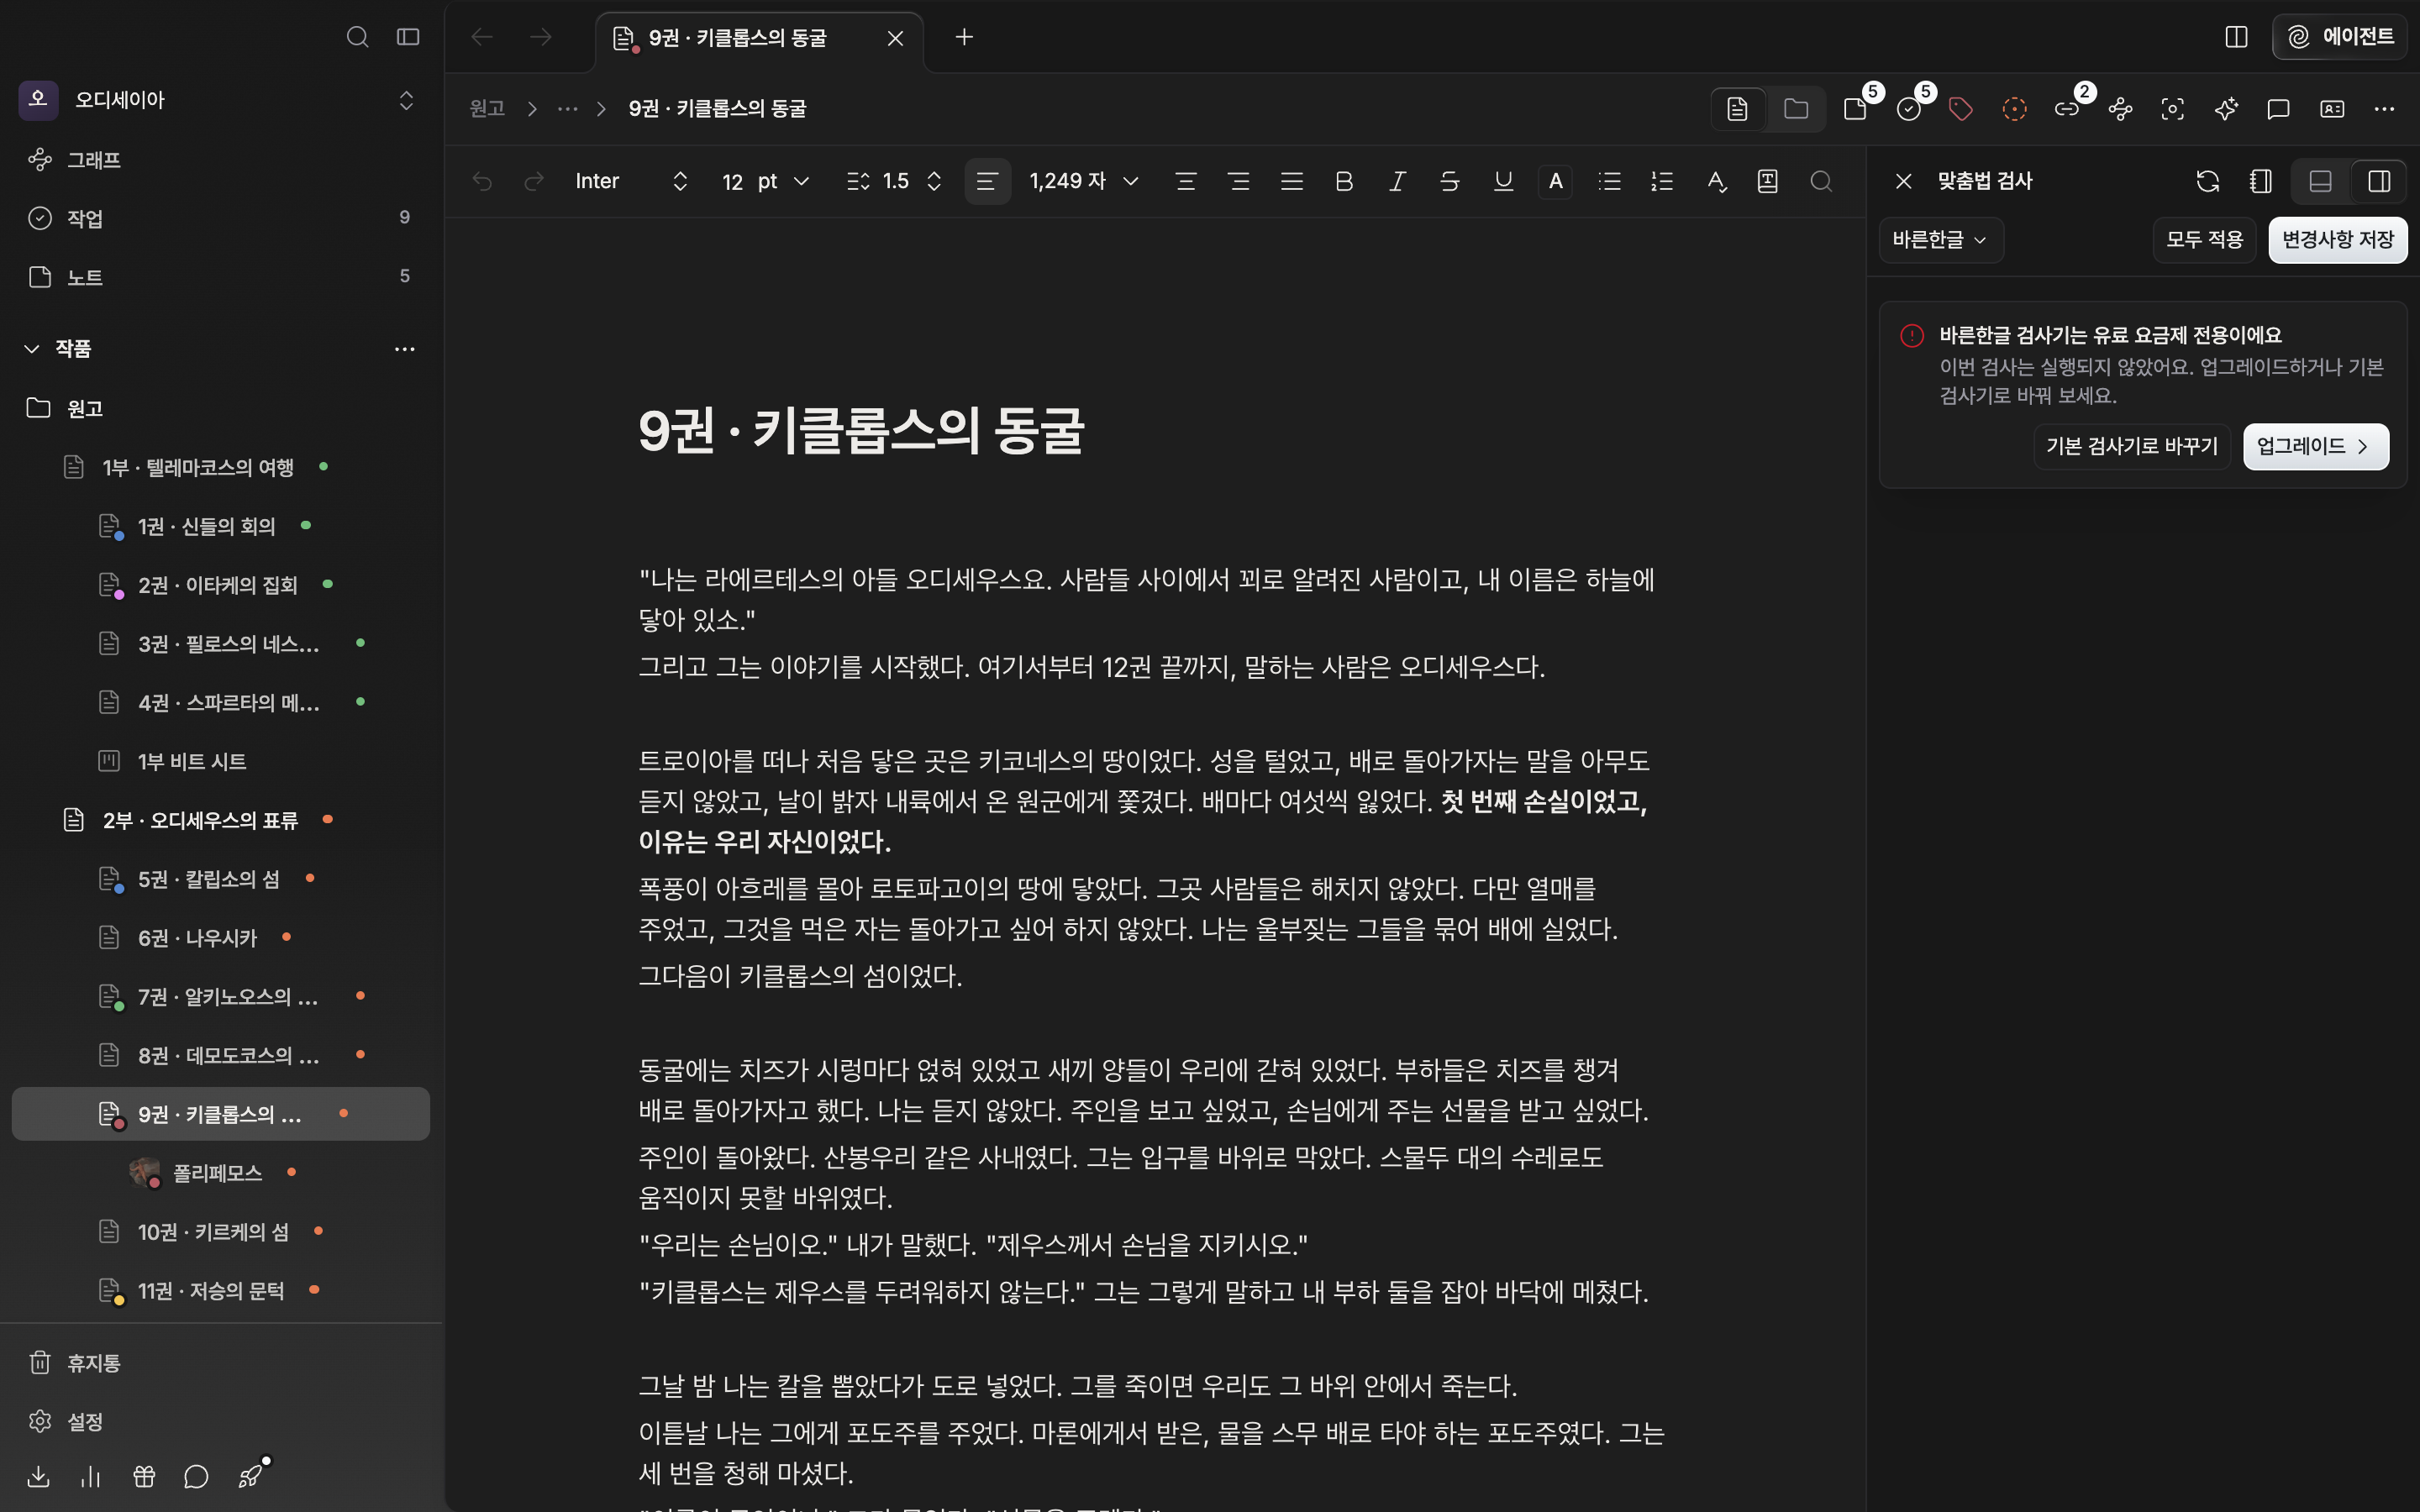
Task: Open the gift icon in the bottom bar
Action: tap(144, 1476)
